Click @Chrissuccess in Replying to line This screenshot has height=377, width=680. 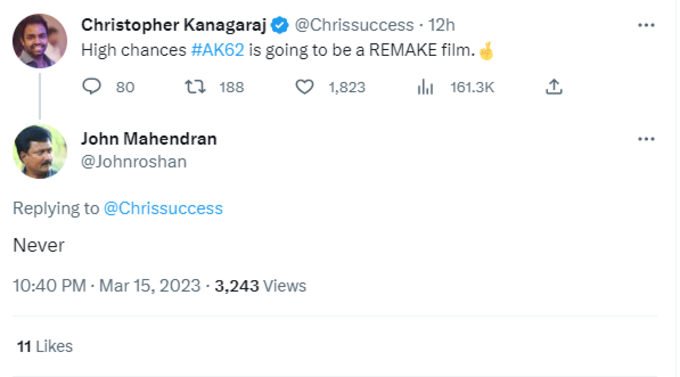coord(163,209)
